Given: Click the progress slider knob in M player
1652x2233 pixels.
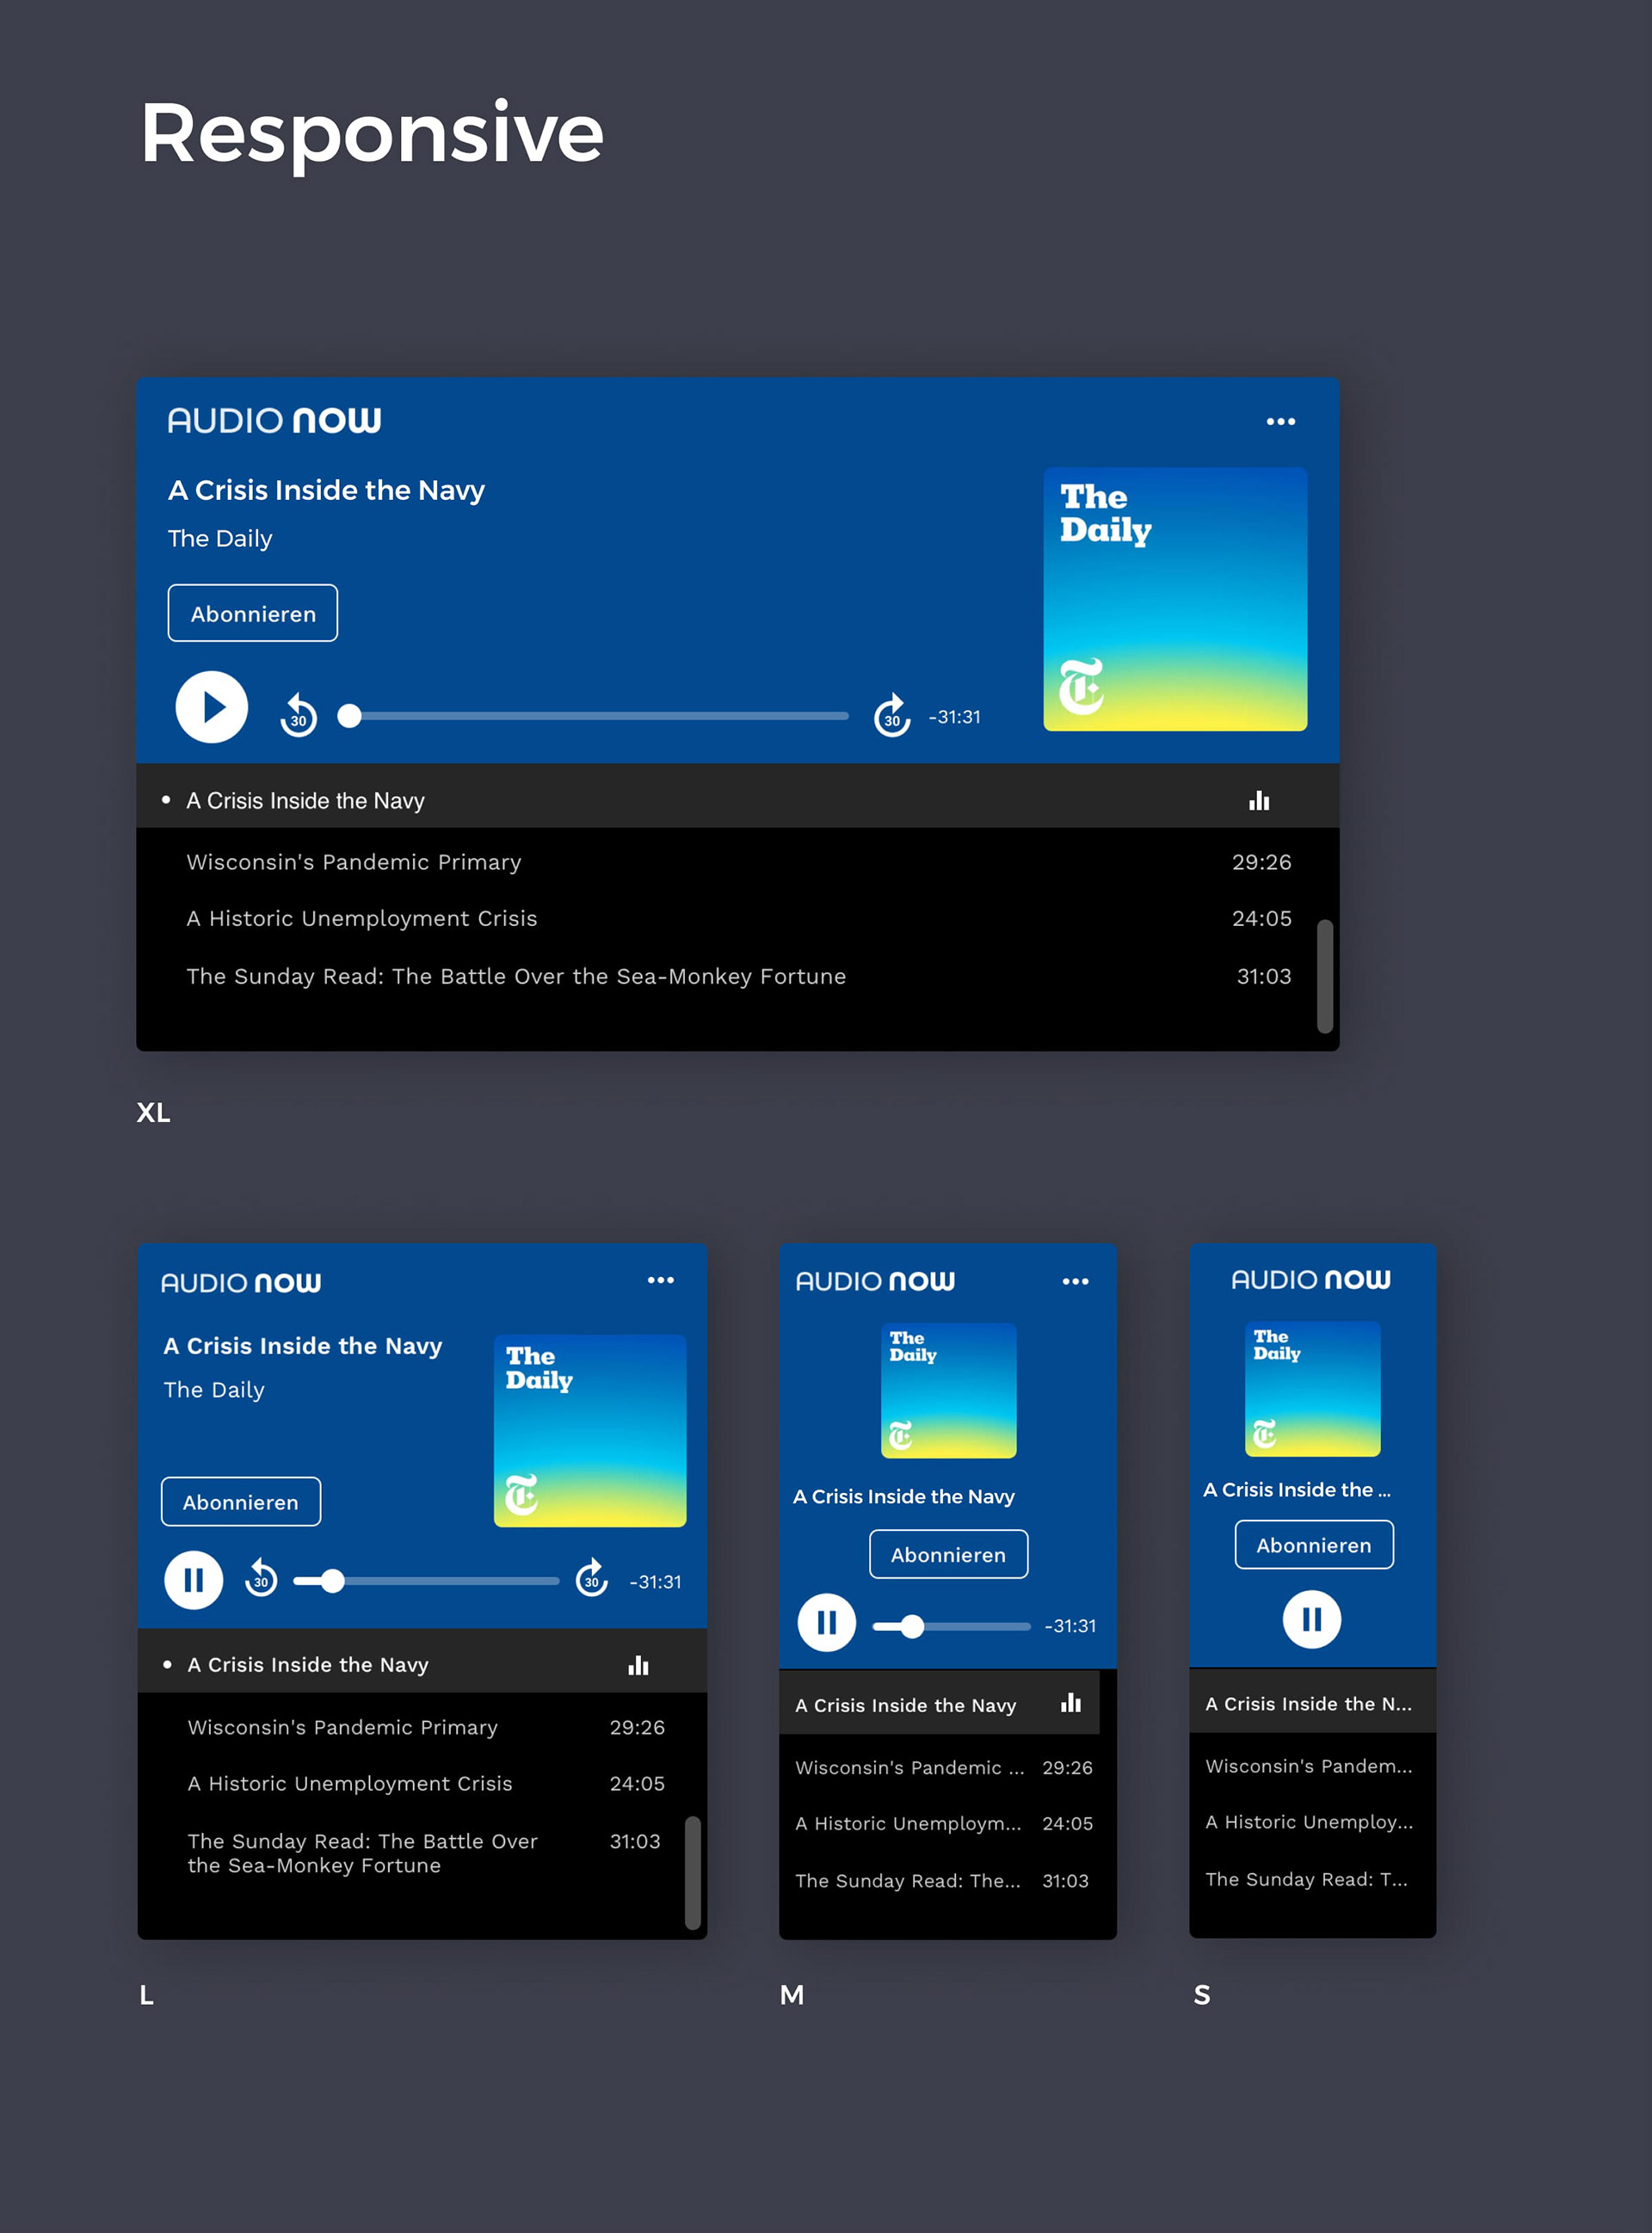Looking at the screenshot, I should (x=912, y=1627).
